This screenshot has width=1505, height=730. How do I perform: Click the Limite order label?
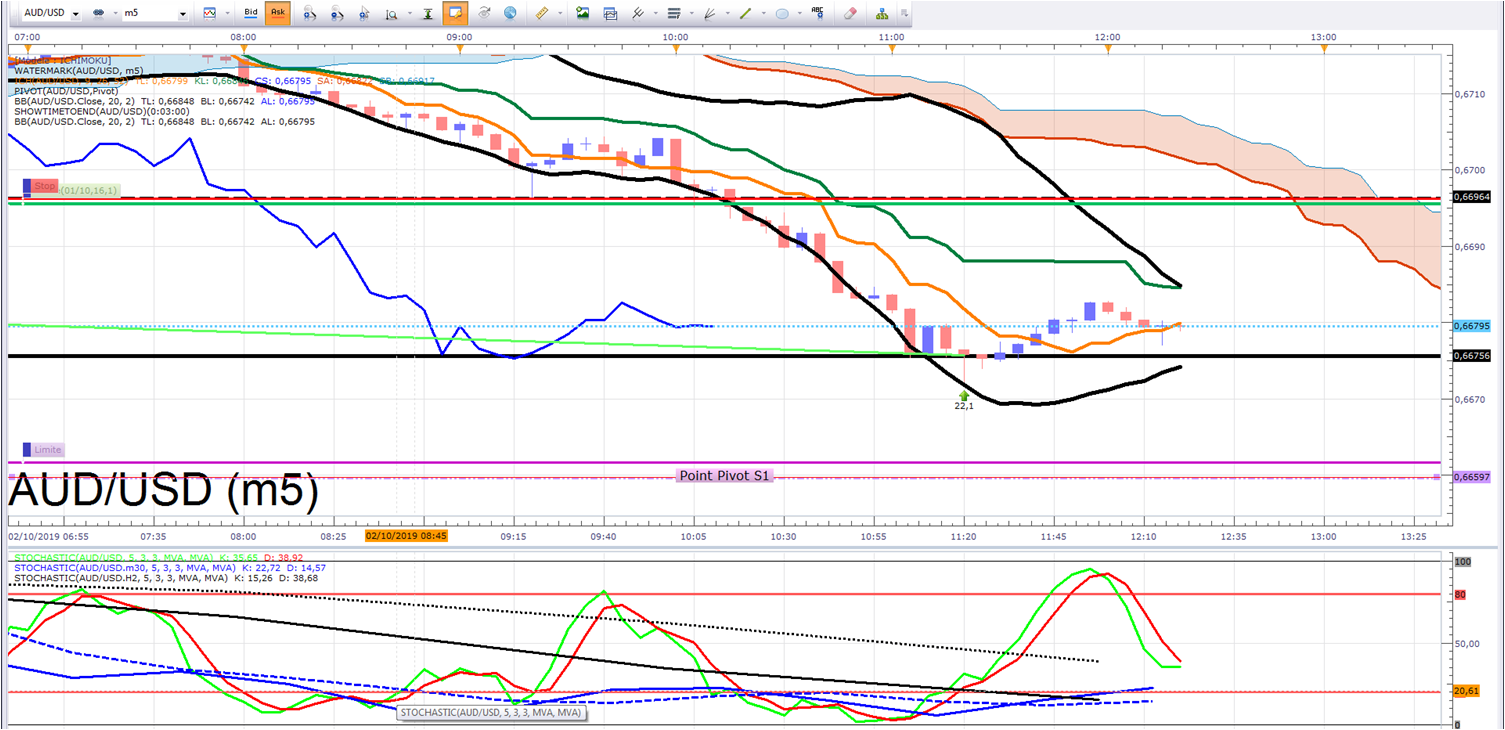pyautogui.click(x=47, y=450)
